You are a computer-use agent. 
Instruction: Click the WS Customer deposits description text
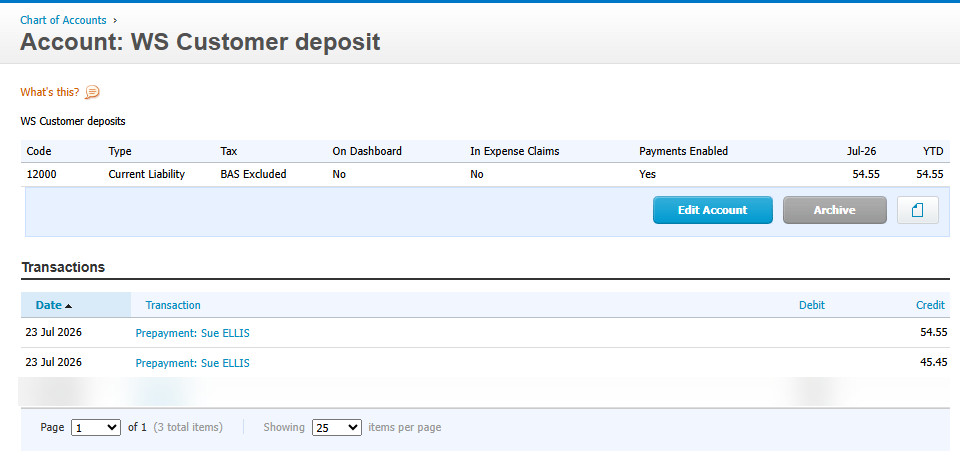point(73,121)
